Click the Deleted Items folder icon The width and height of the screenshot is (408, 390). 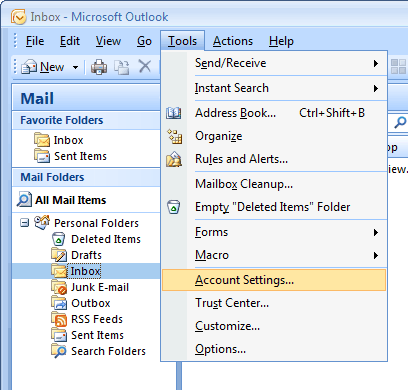coord(58,239)
